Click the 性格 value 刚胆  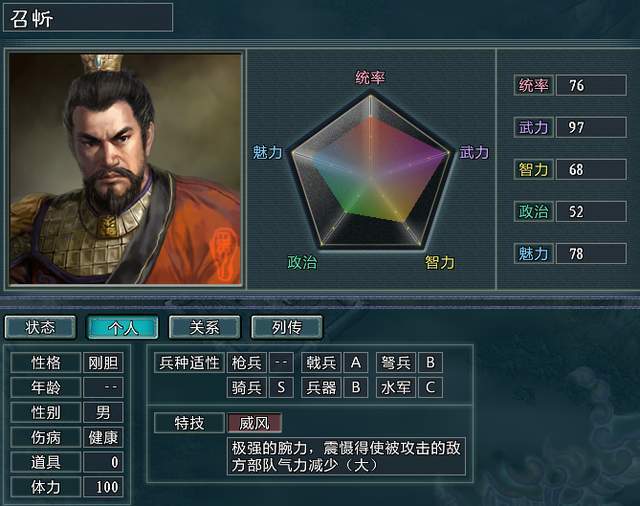coord(103,362)
